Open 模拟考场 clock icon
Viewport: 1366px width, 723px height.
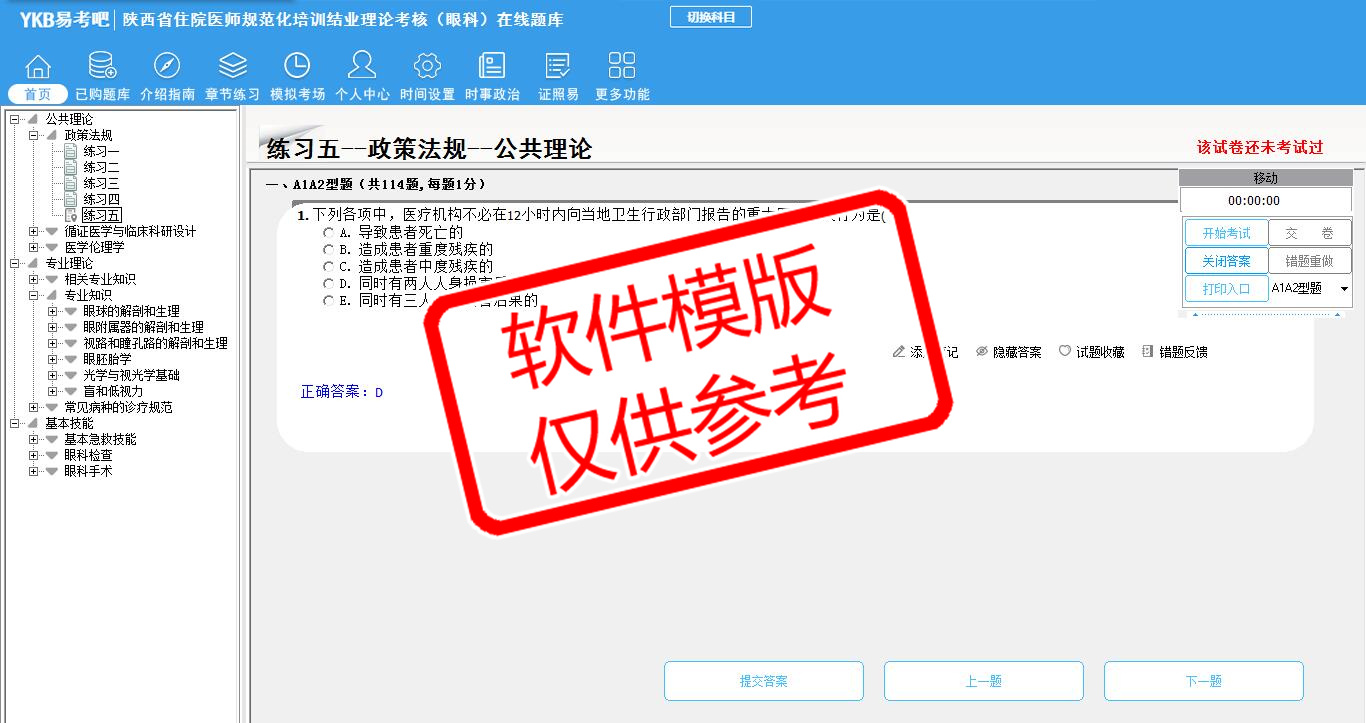point(297,67)
